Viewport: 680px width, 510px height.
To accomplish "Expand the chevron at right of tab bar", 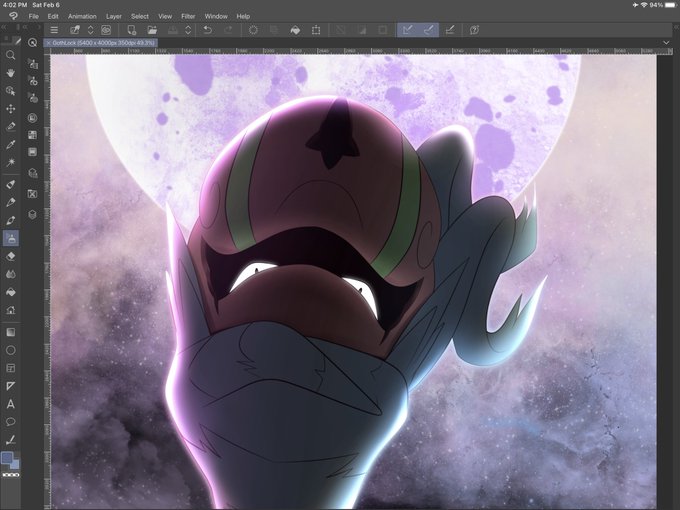I will (666, 42).
